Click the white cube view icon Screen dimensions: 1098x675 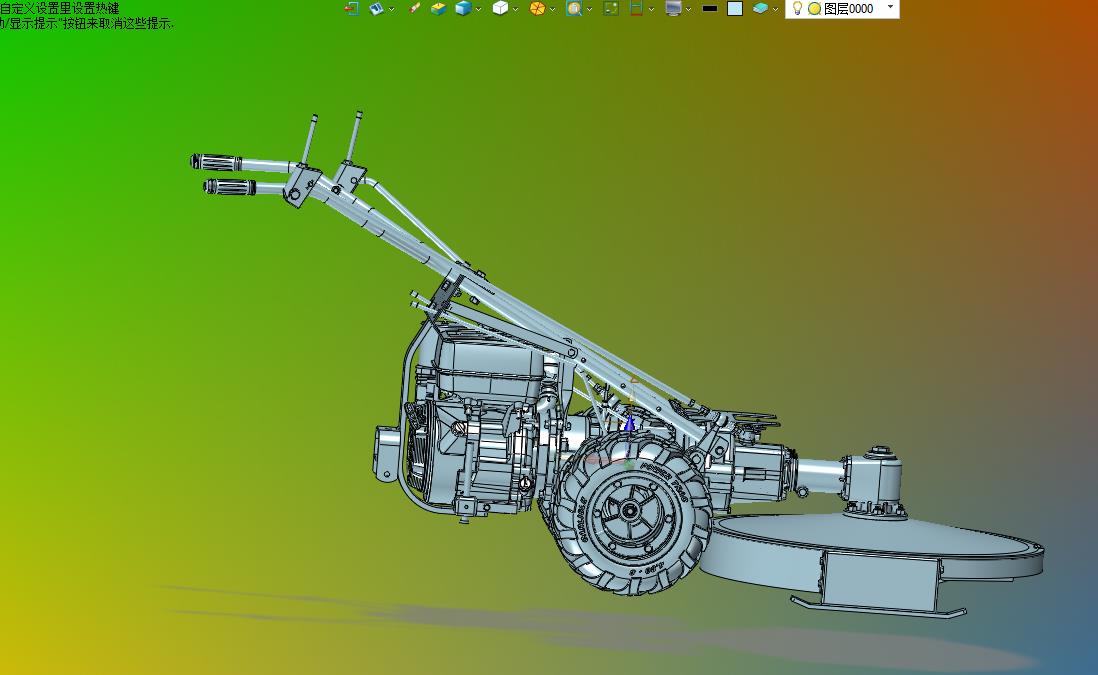[500, 8]
